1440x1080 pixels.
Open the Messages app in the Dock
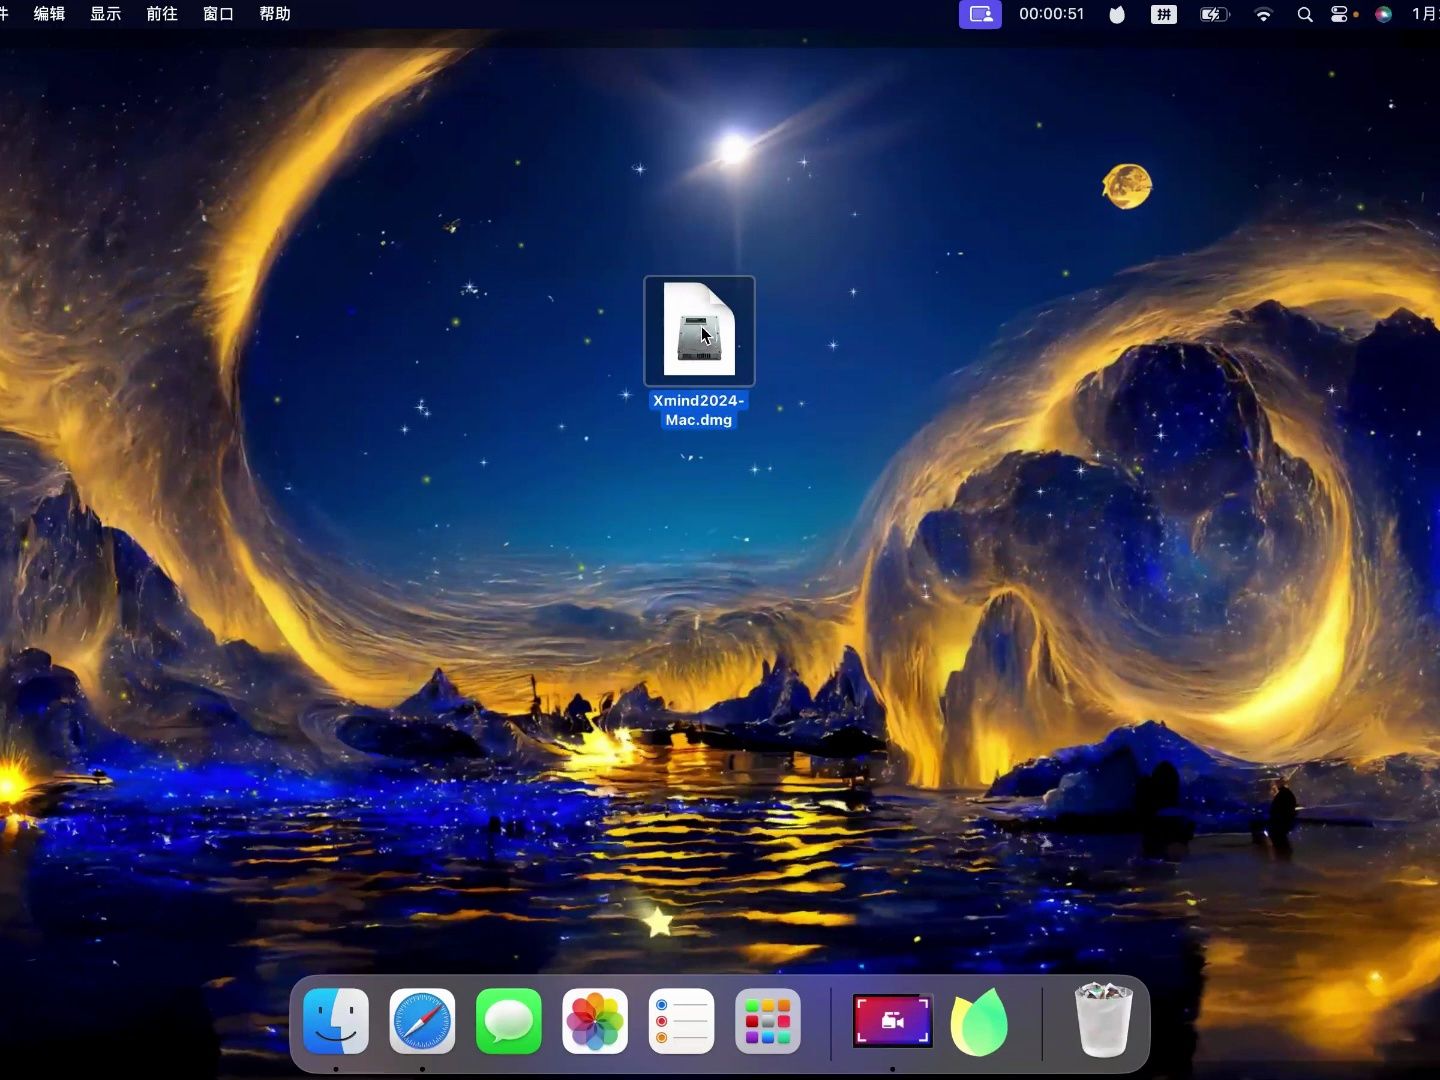point(507,1022)
